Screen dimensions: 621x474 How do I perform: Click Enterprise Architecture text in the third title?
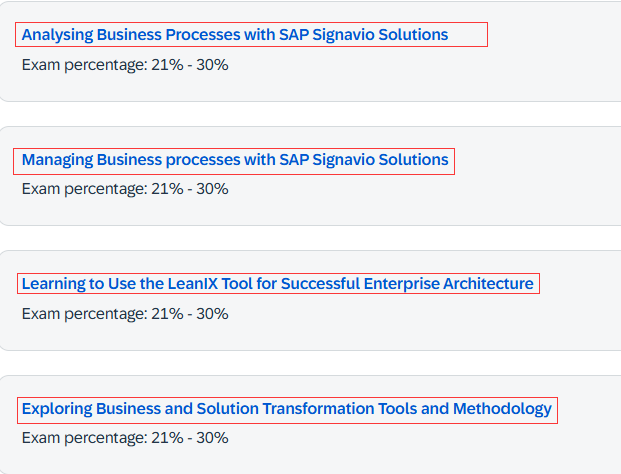click(448, 284)
